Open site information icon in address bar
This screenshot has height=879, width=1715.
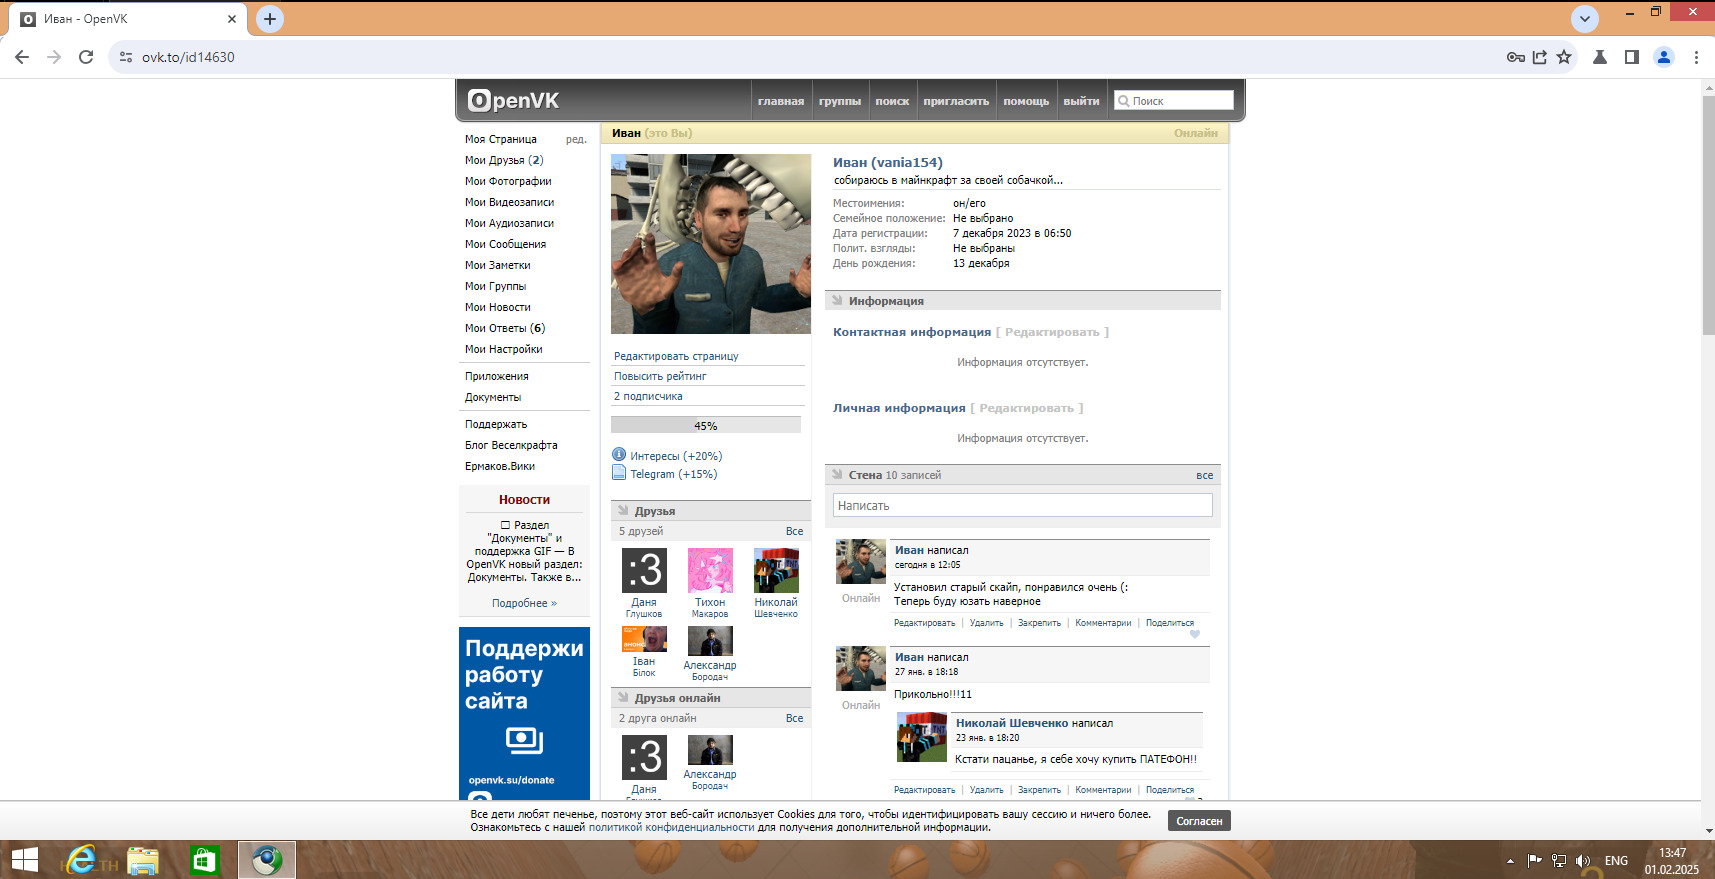tap(126, 57)
